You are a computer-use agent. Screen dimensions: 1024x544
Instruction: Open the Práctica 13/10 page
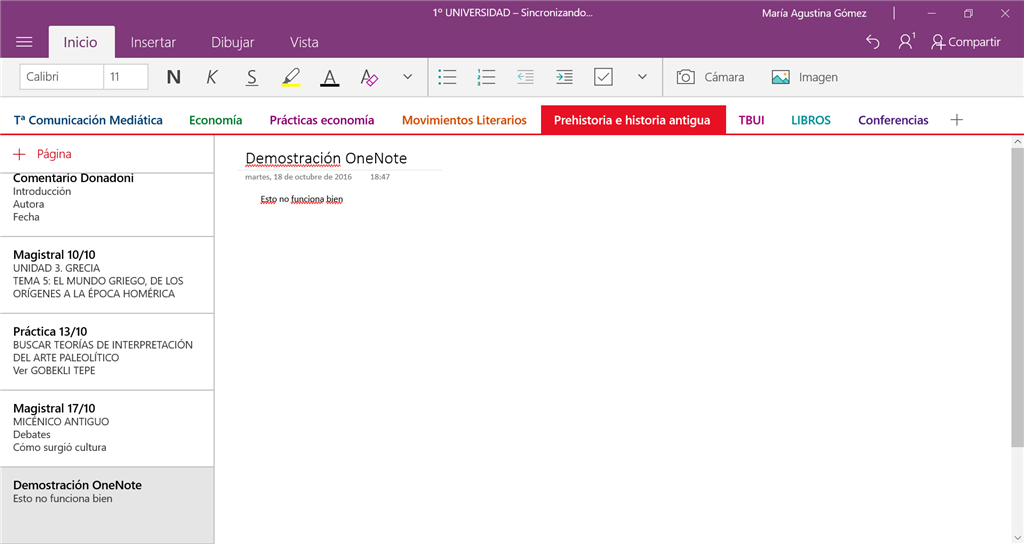pyautogui.click(x=106, y=352)
